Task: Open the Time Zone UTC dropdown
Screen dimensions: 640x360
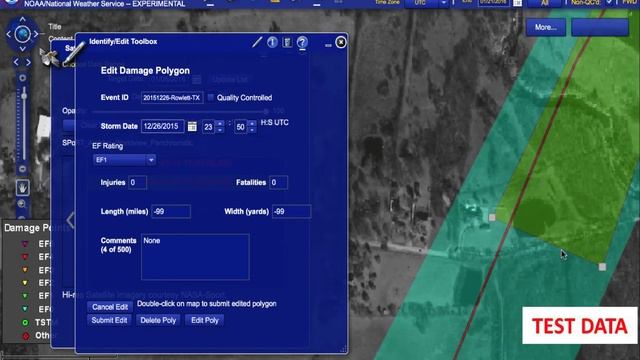Action: (427, 3)
